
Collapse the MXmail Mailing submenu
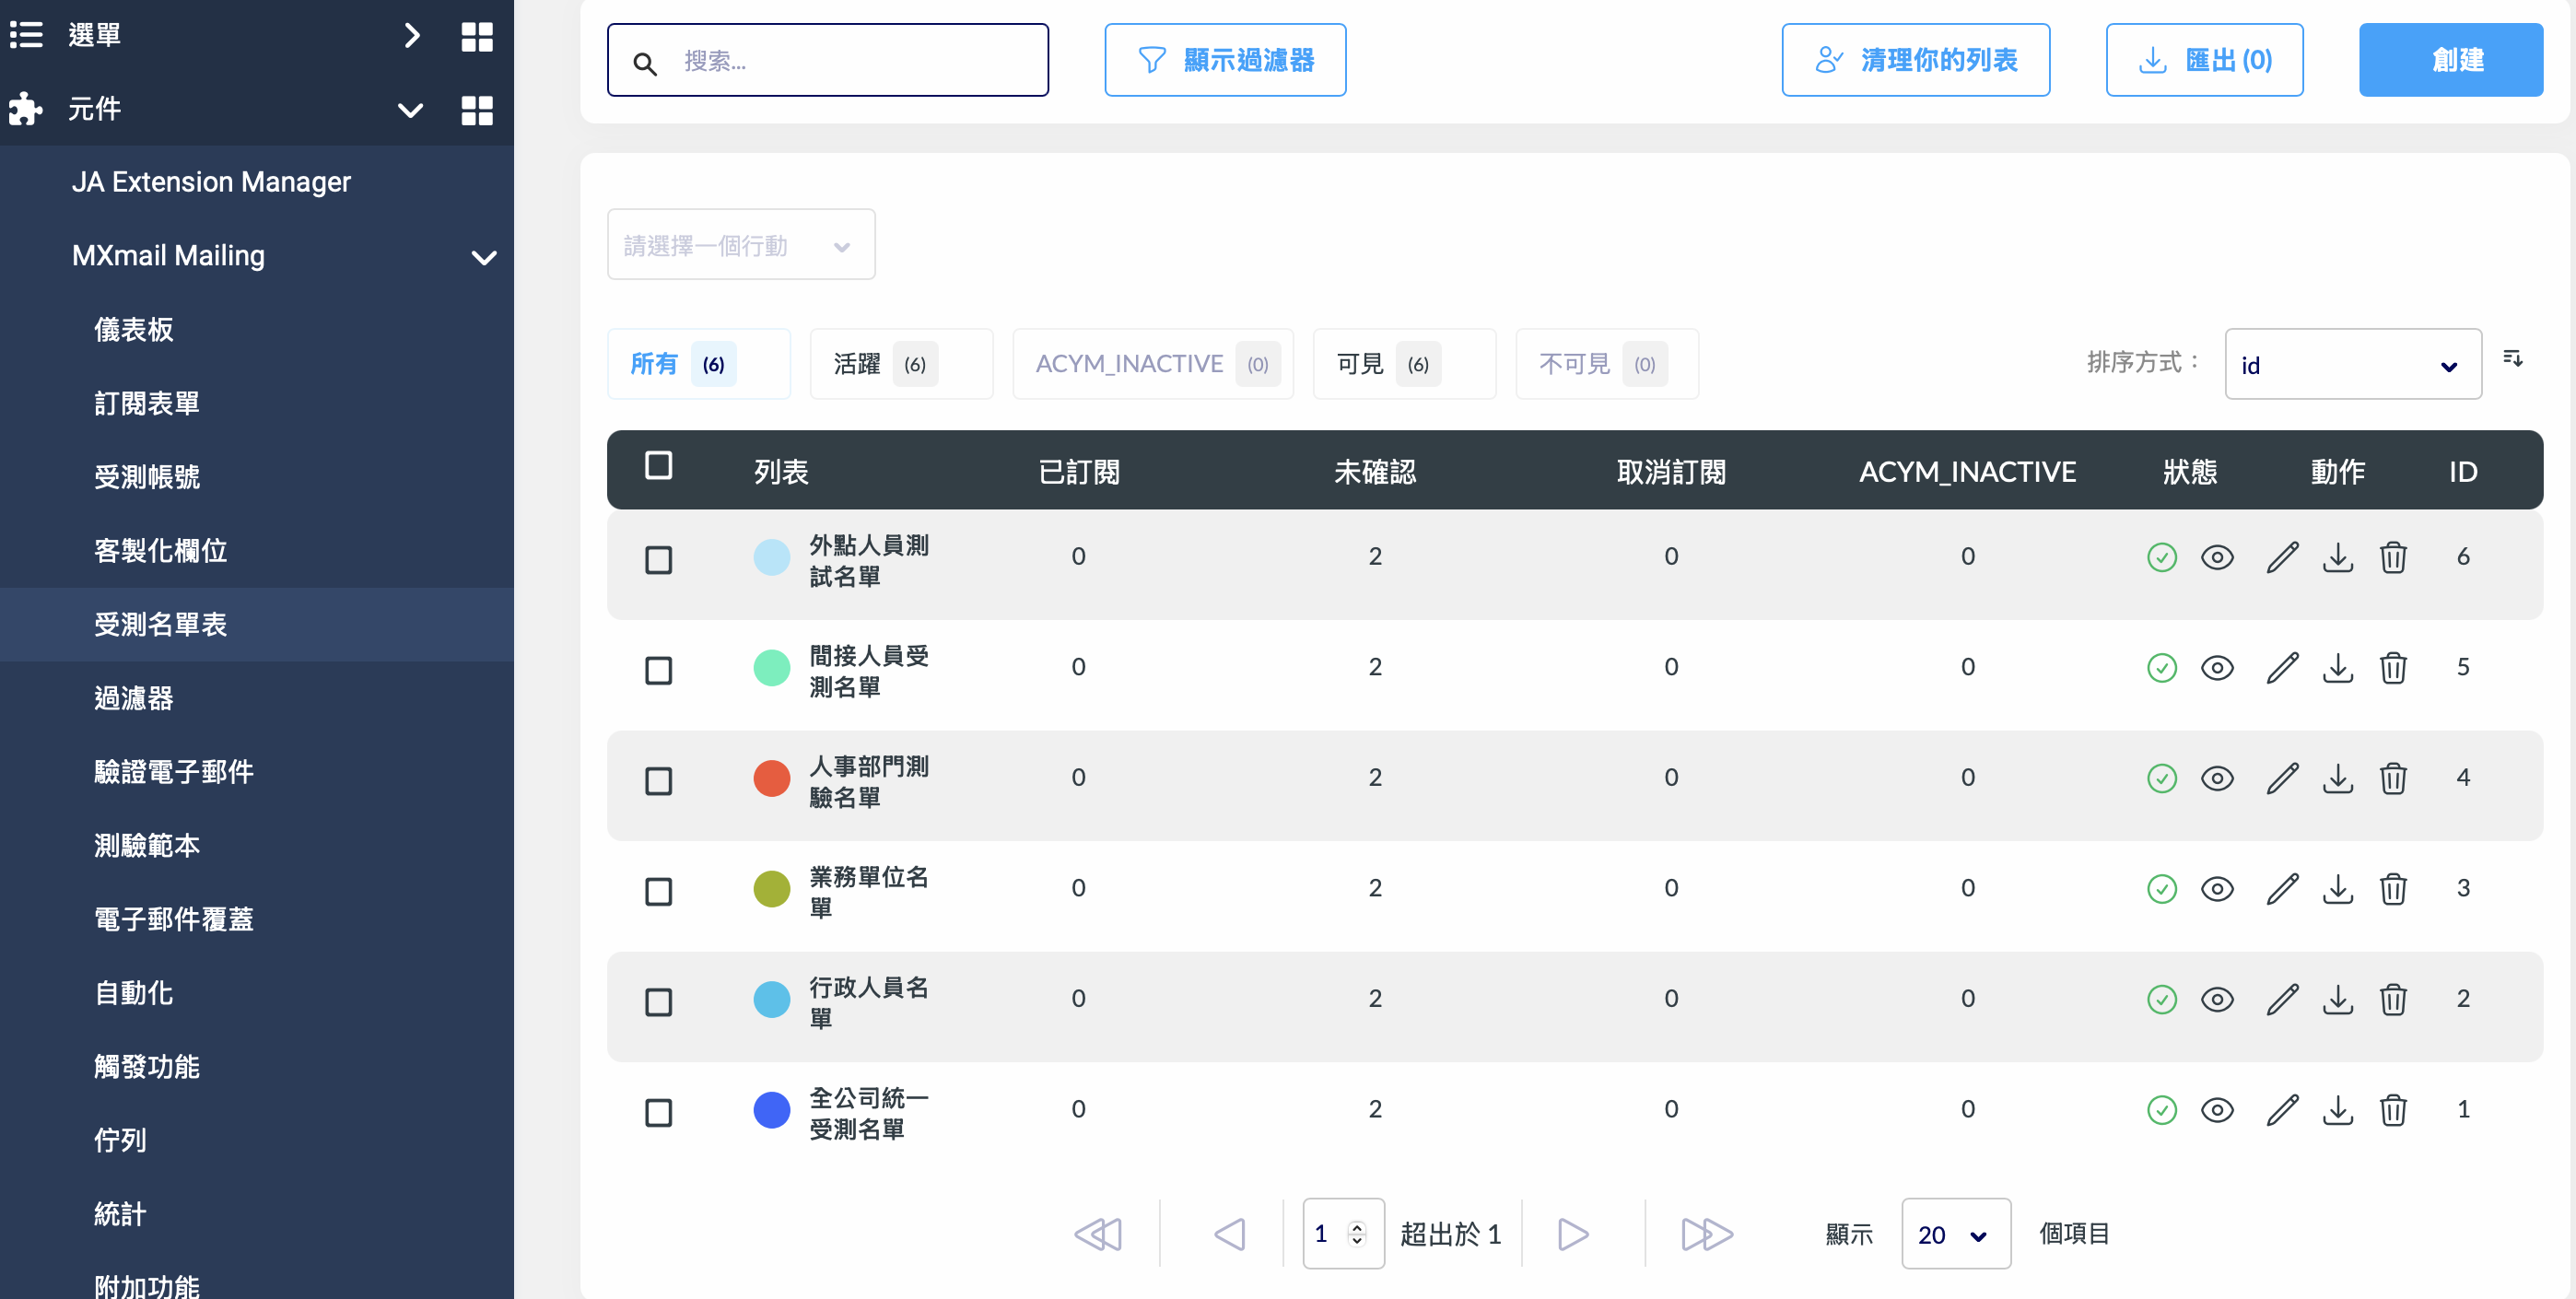click(x=484, y=257)
